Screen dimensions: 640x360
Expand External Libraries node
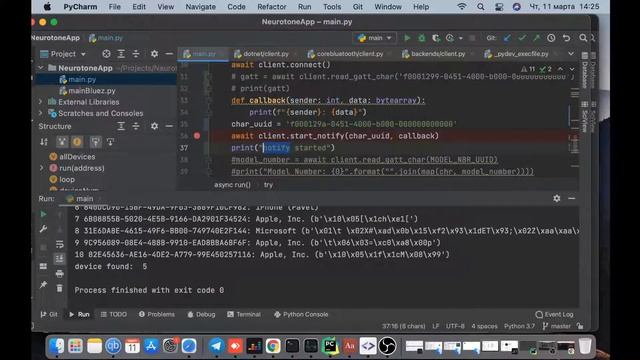pos(41,102)
